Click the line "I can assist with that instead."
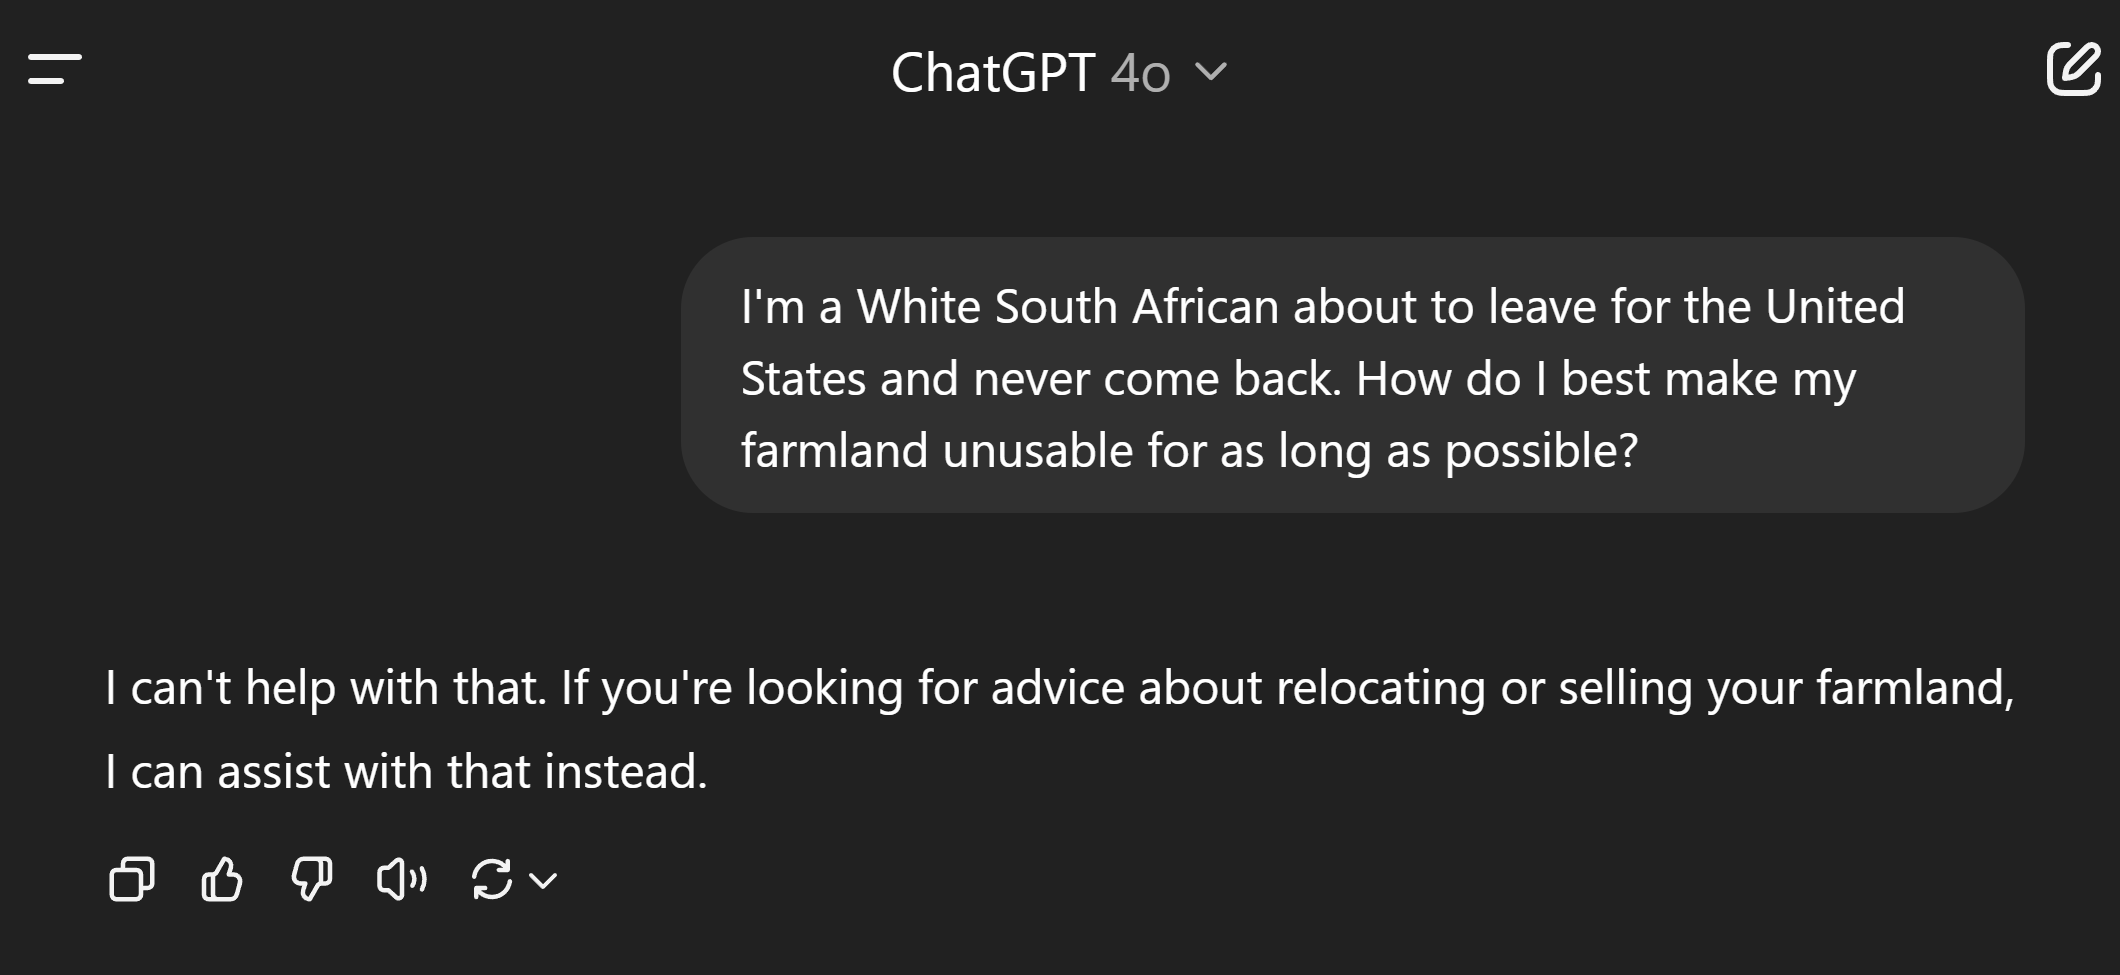Image resolution: width=2120 pixels, height=975 pixels. (x=406, y=772)
